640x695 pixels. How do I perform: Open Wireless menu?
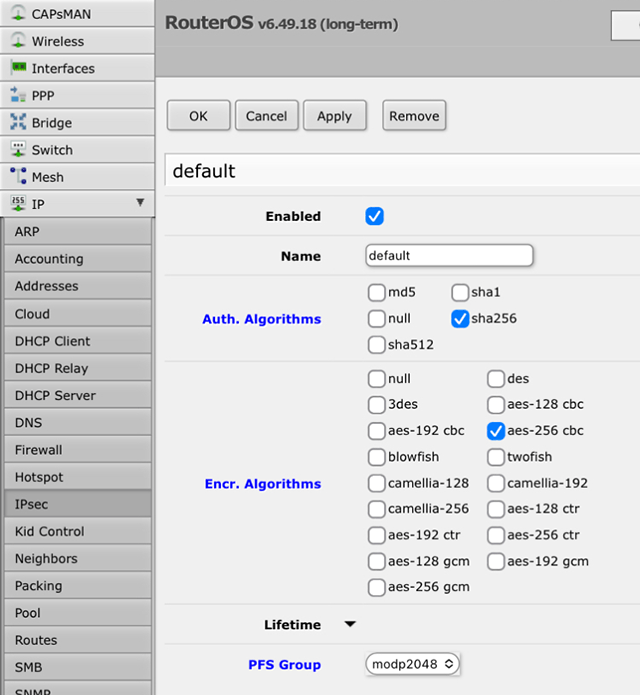point(77,41)
